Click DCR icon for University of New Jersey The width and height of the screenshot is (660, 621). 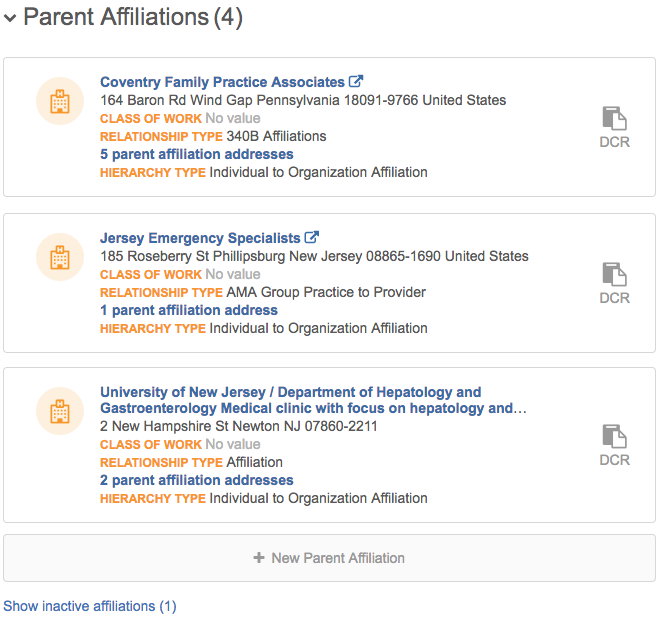614,436
